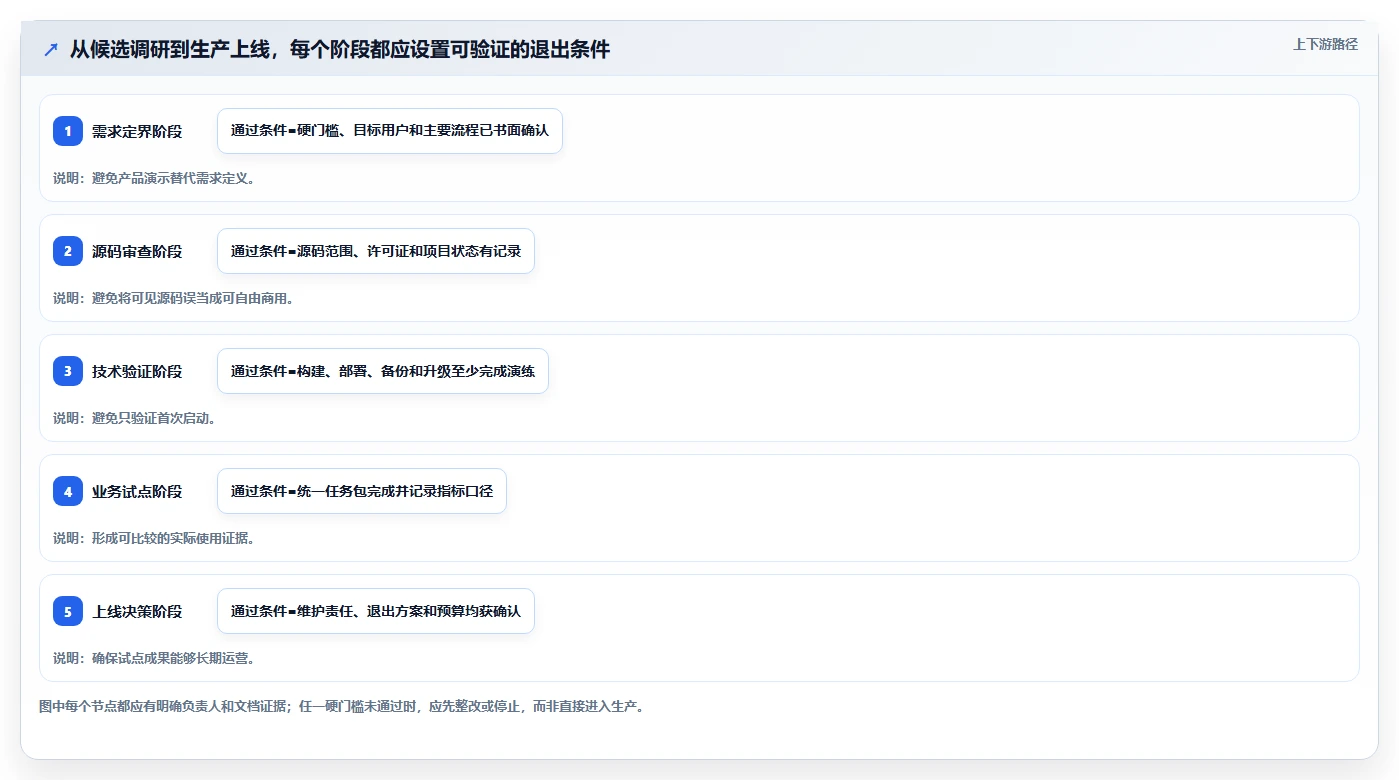
Task: Click the note 避免产品演示替代需求定义
Action: (154, 178)
